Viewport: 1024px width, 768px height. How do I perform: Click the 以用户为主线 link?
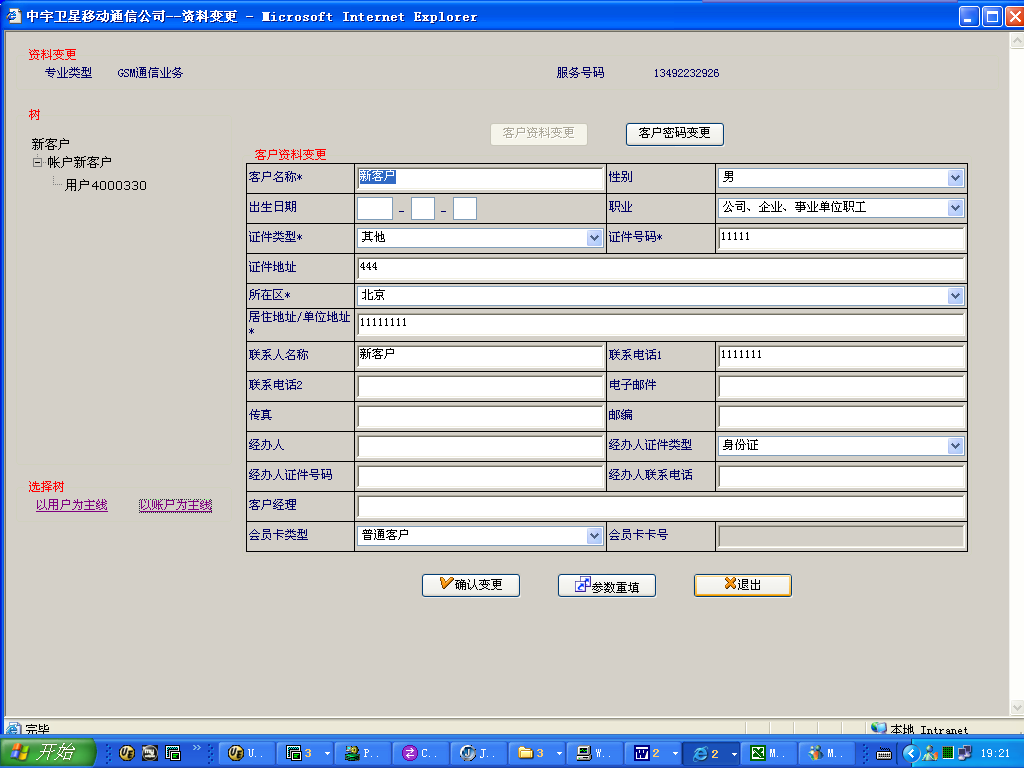click(71, 506)
